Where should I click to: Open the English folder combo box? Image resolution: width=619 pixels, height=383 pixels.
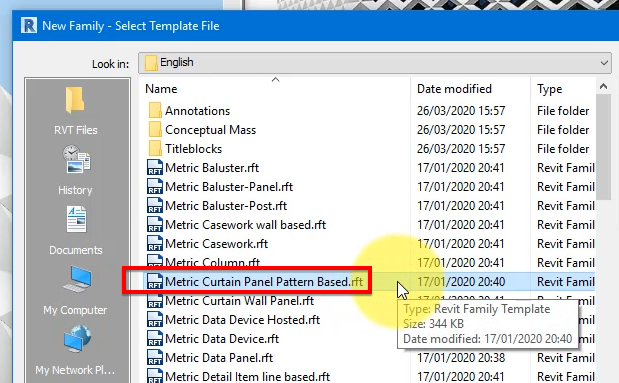pos(375,63)
